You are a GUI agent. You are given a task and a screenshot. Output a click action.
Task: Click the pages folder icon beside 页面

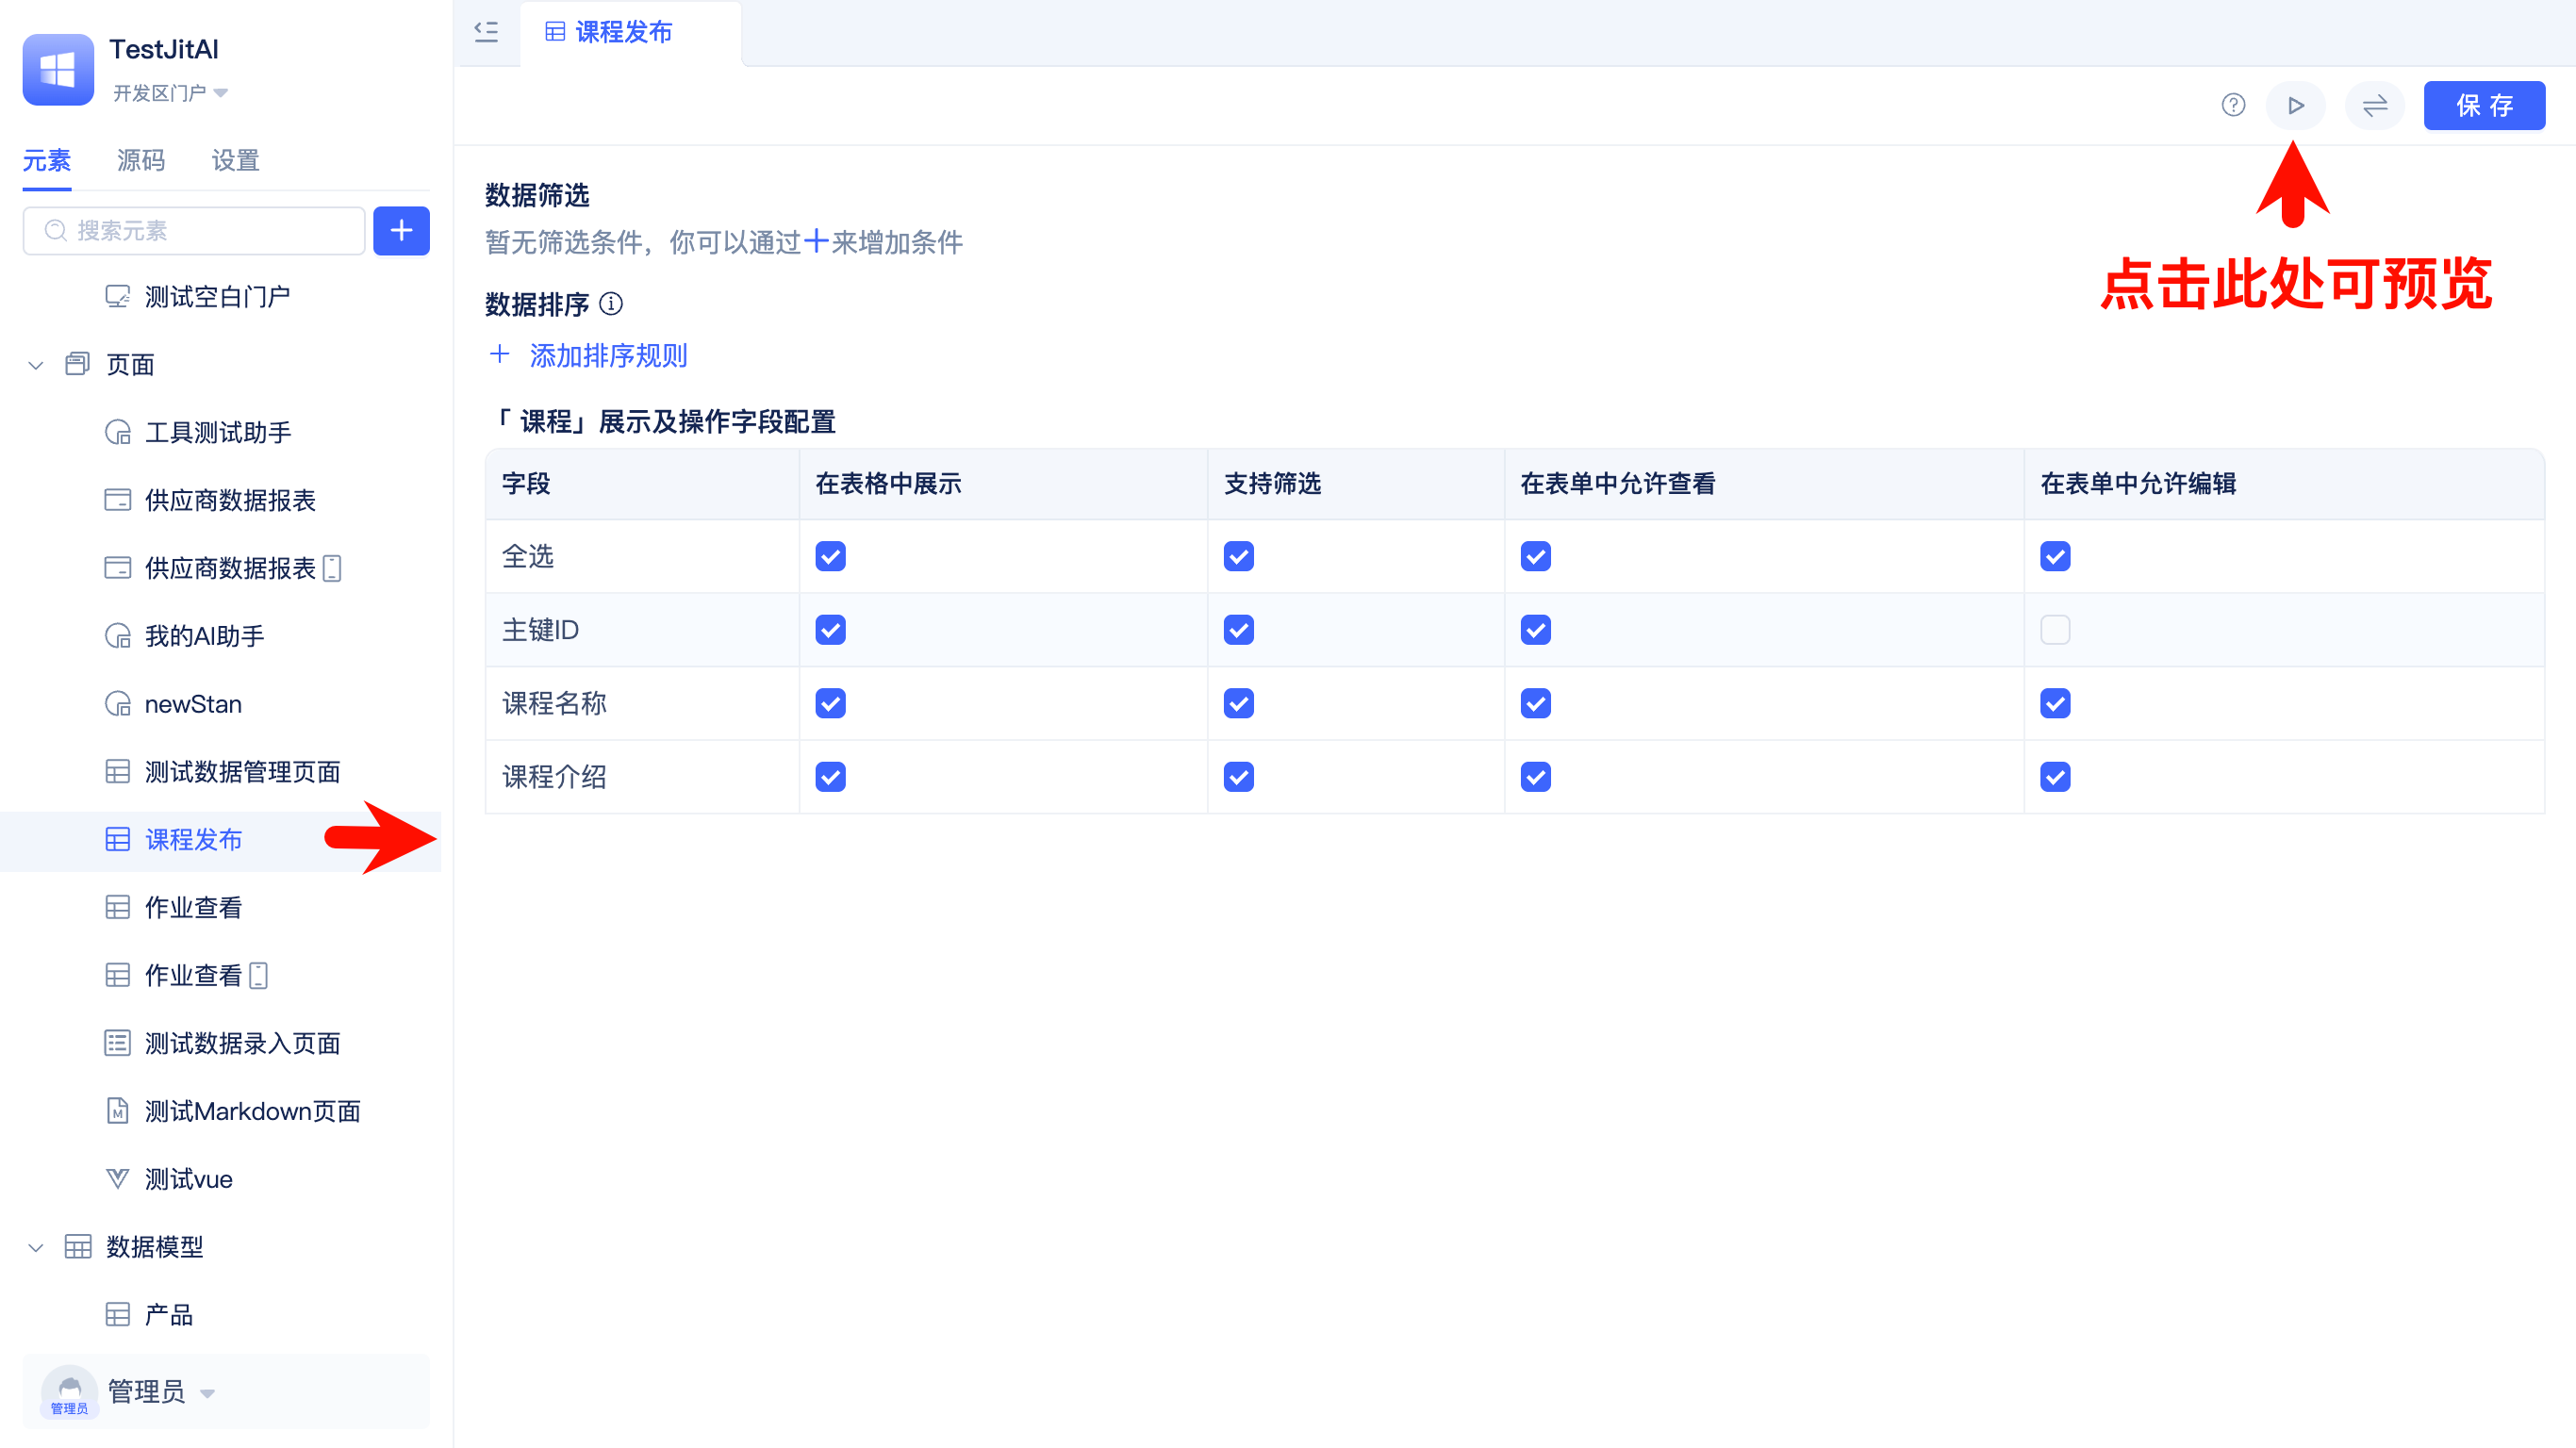click(x=77, y=364)
